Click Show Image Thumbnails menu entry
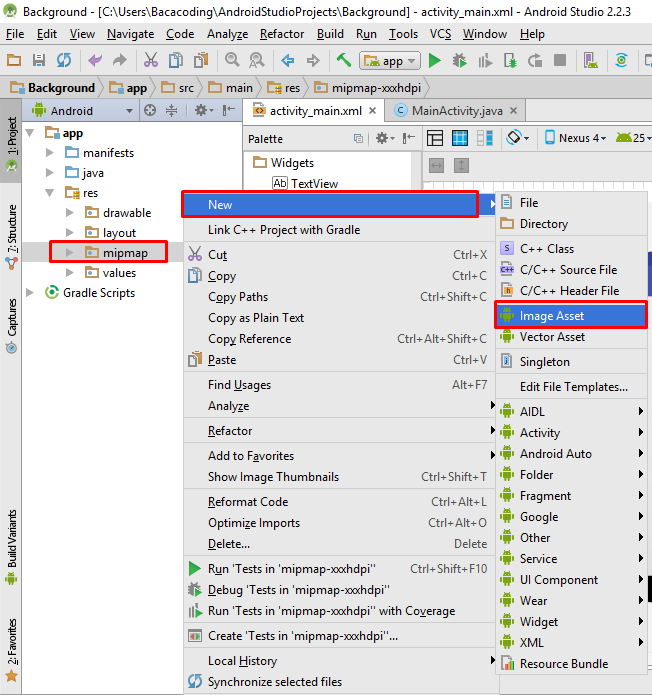652x695 pixels. pos(340,477)
